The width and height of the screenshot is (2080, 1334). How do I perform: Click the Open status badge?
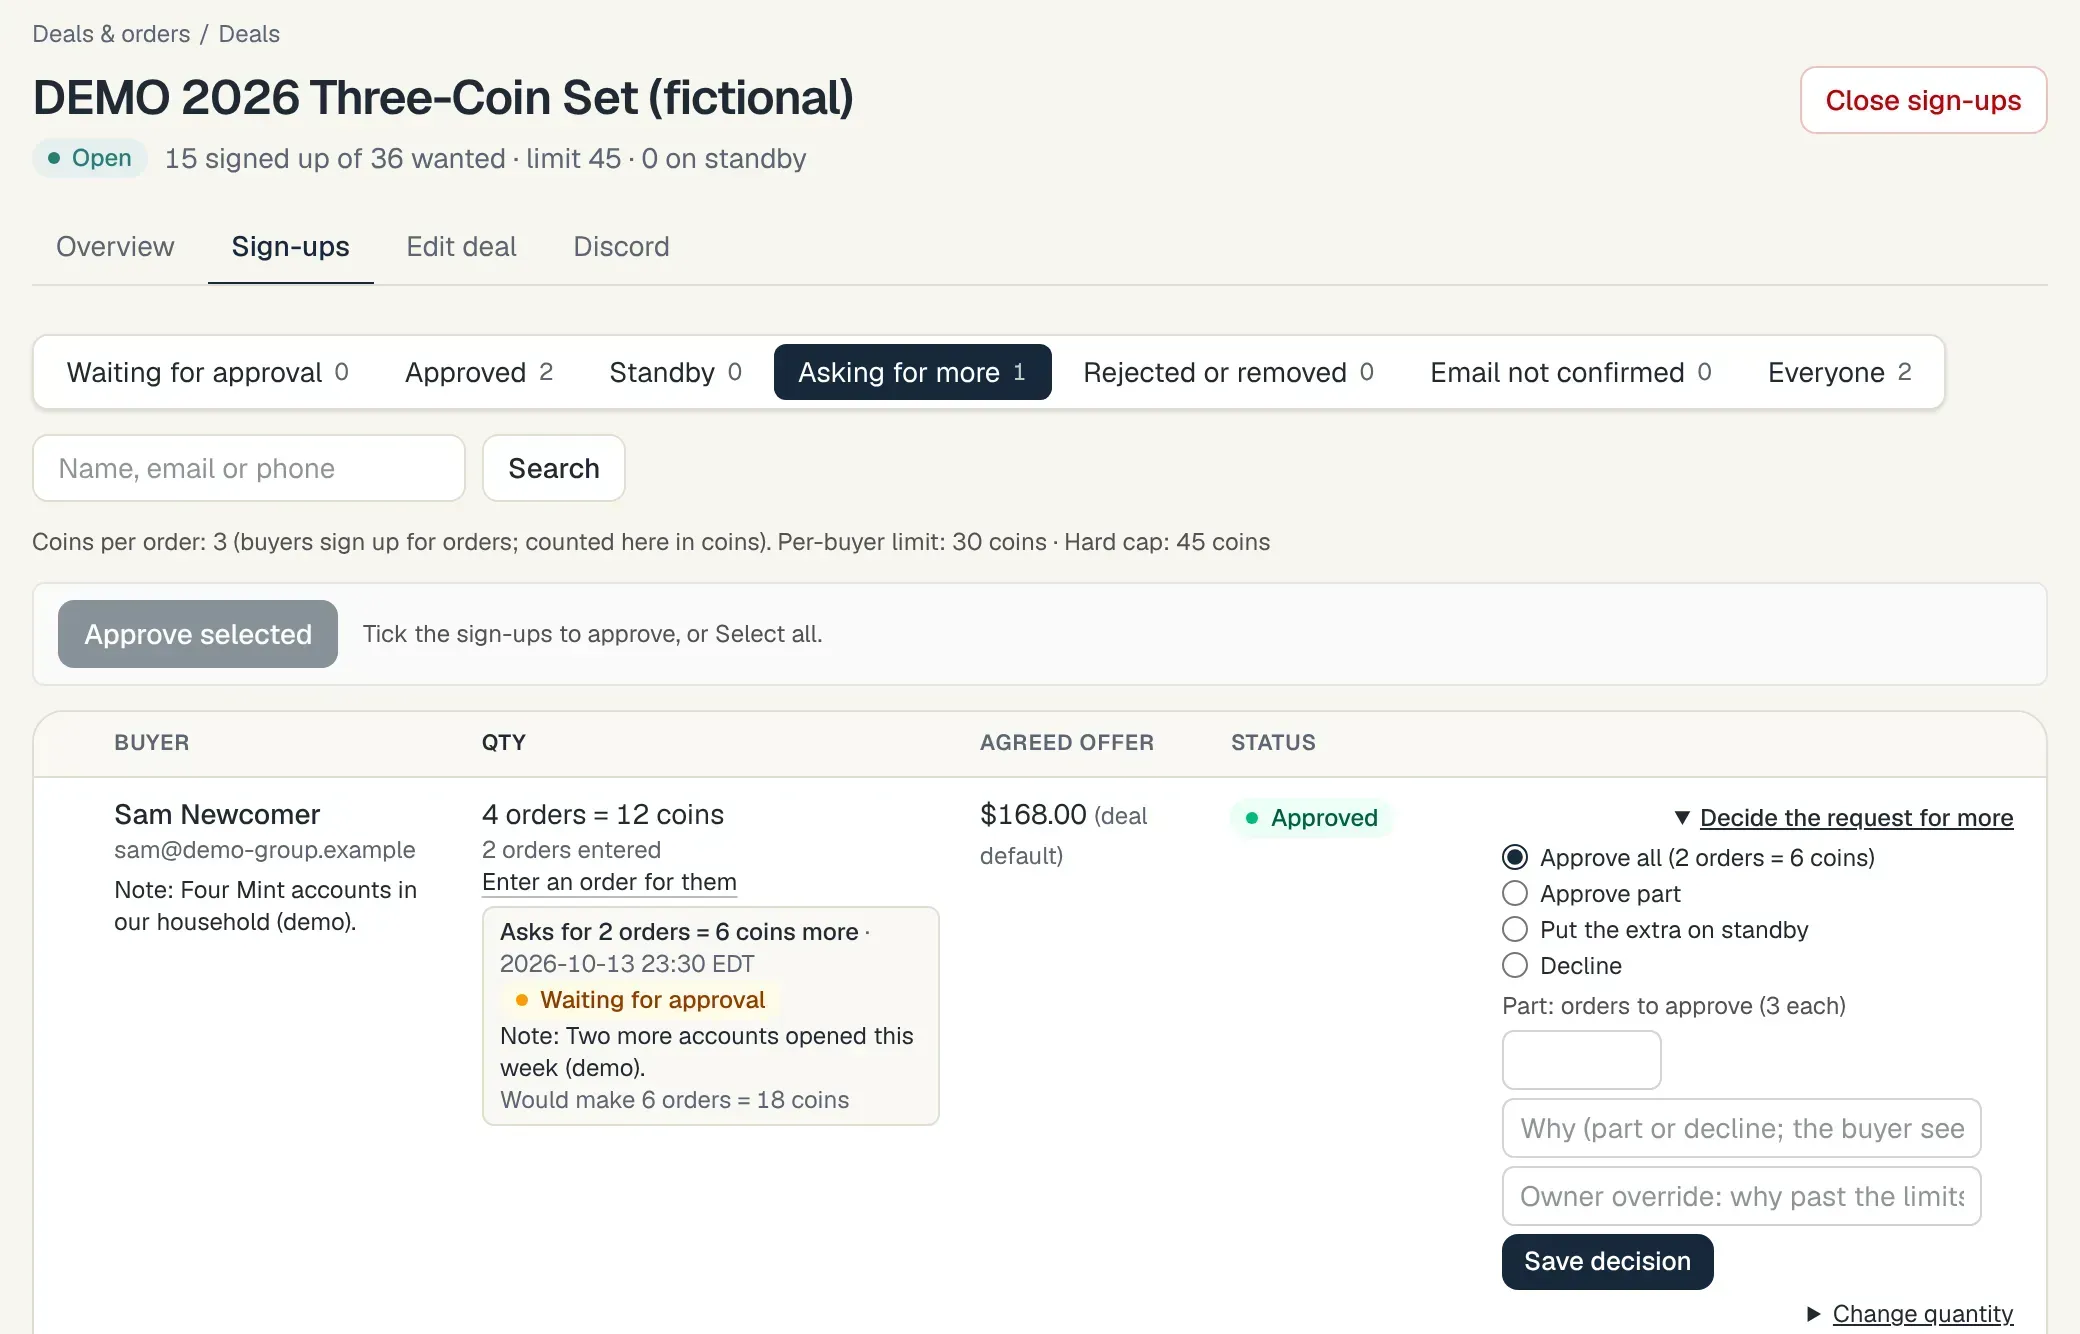tap(90, 158)
